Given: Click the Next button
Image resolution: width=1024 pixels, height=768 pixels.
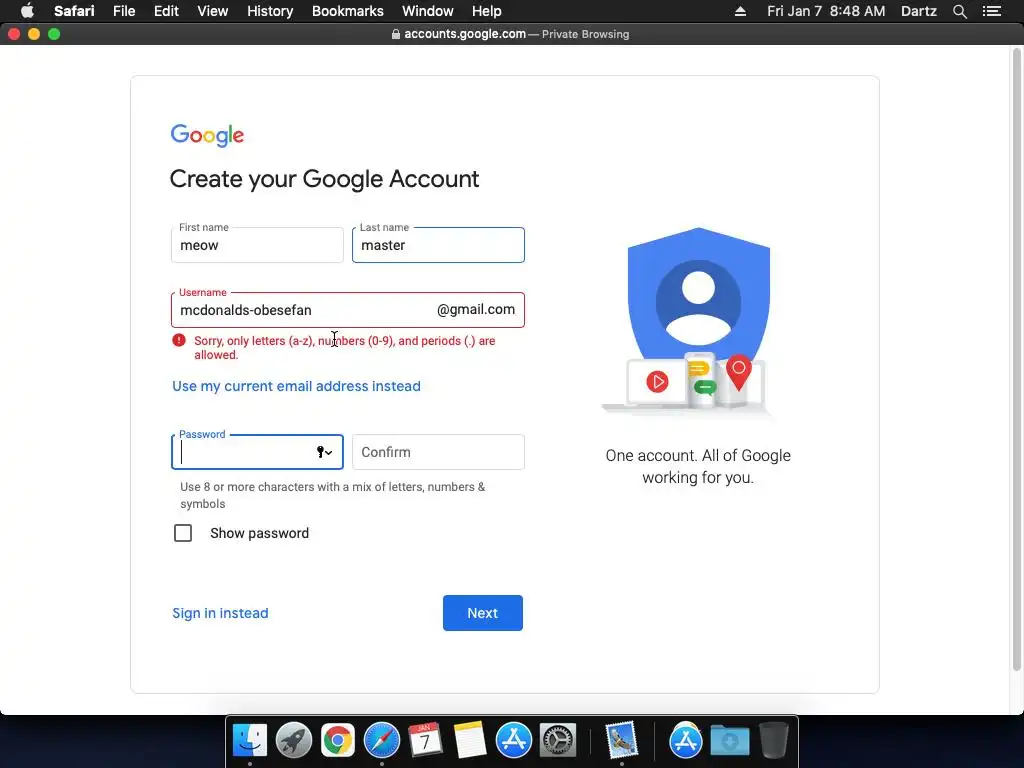Looking at the screenshot, I should [x=483, y=613].
